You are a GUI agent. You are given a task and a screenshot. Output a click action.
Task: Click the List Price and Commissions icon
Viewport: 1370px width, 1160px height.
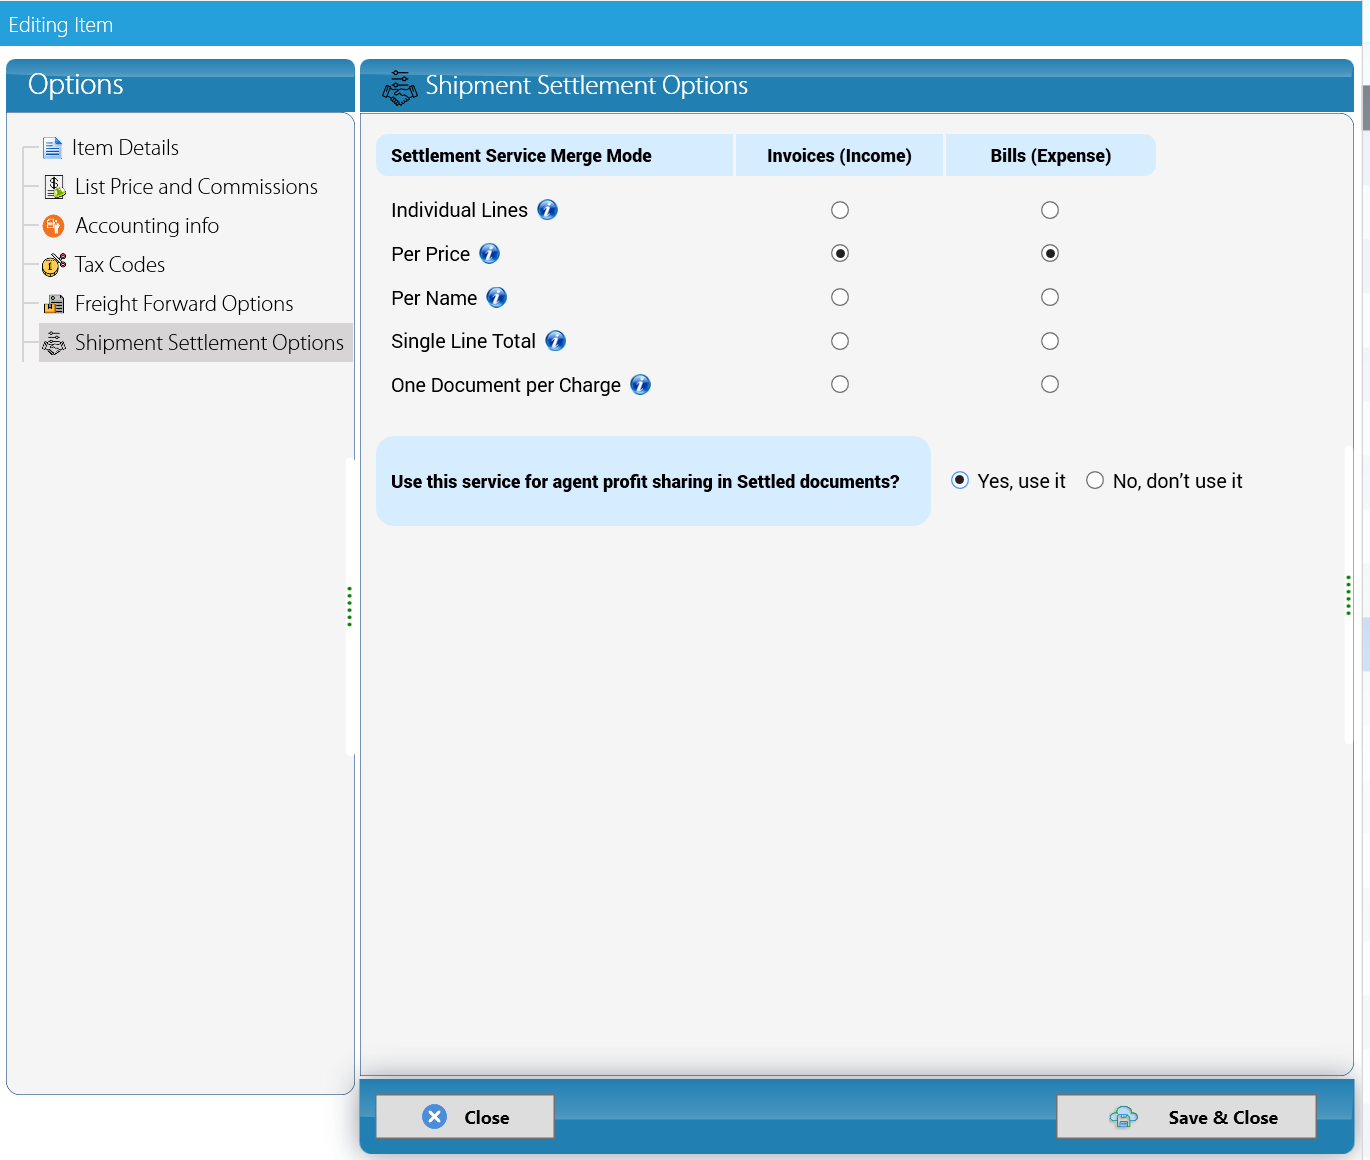[55, 187]
